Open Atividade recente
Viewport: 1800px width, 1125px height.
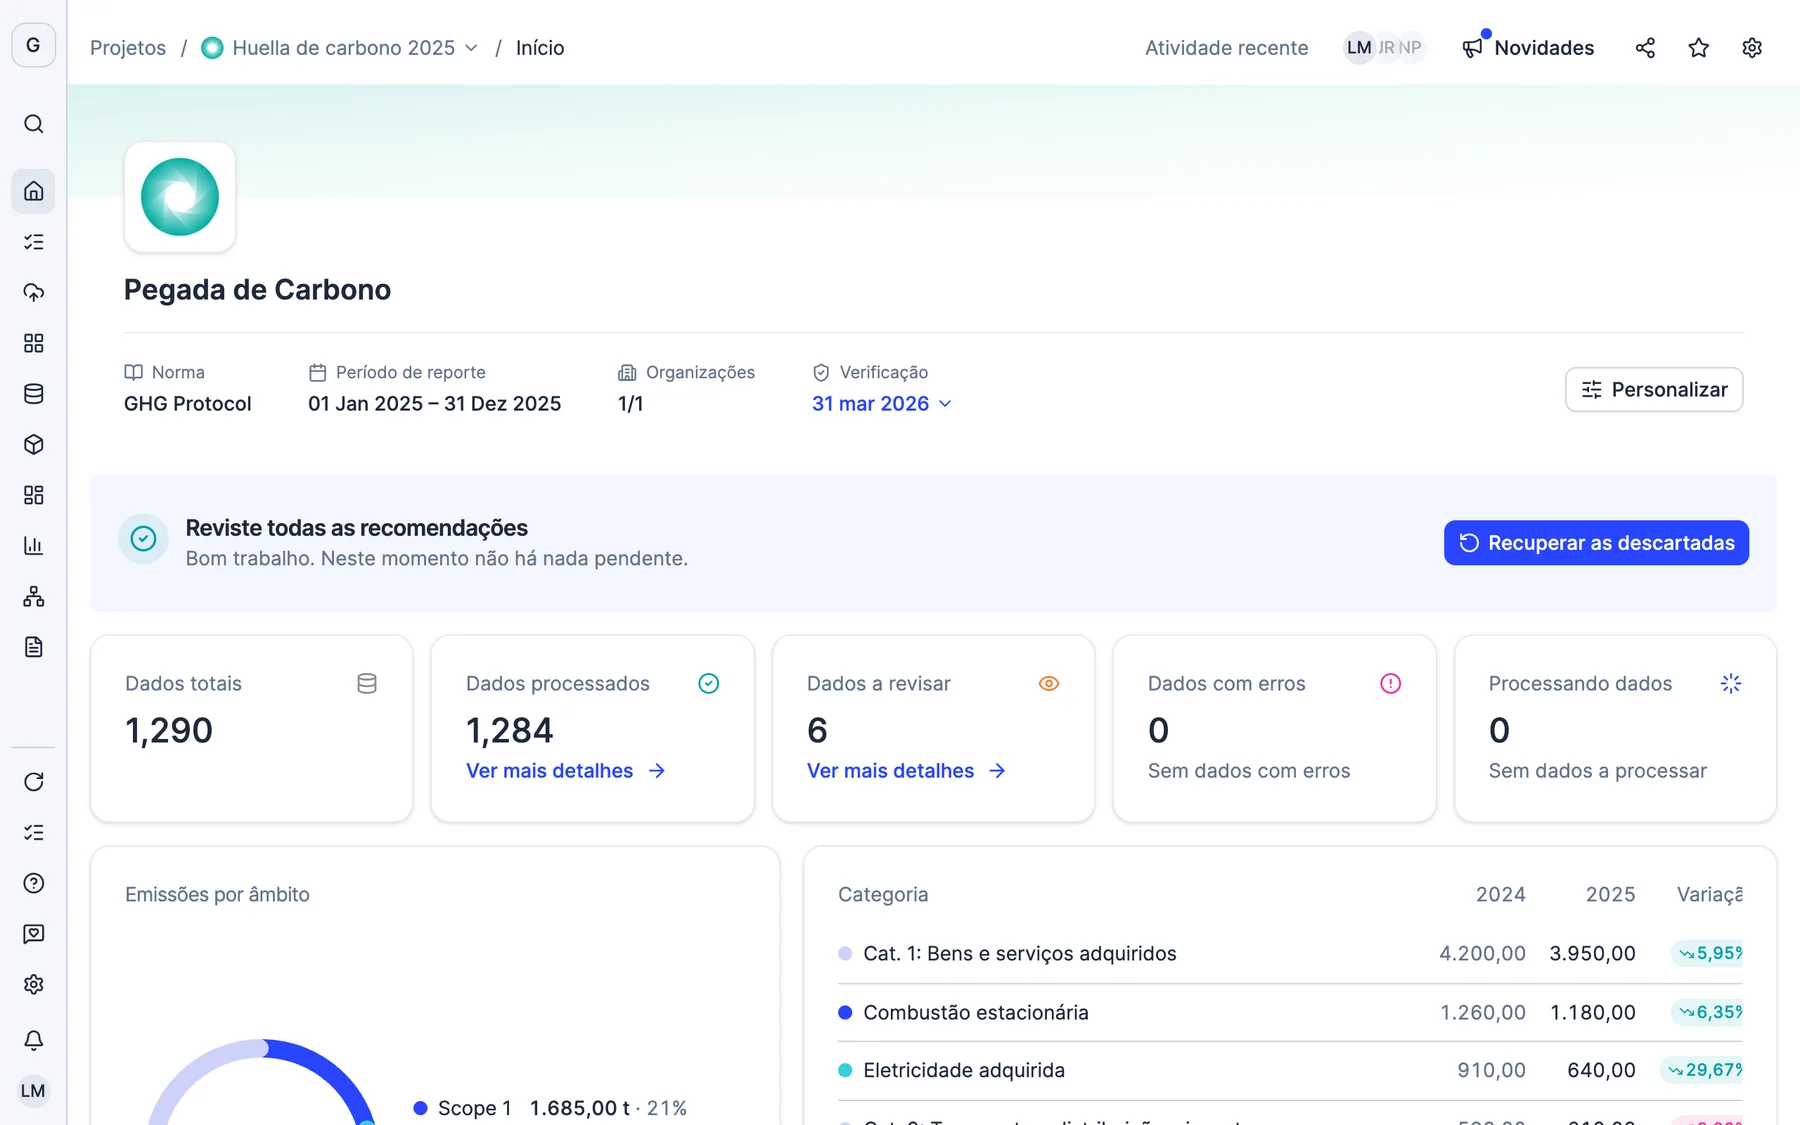tap(1226, 48)
